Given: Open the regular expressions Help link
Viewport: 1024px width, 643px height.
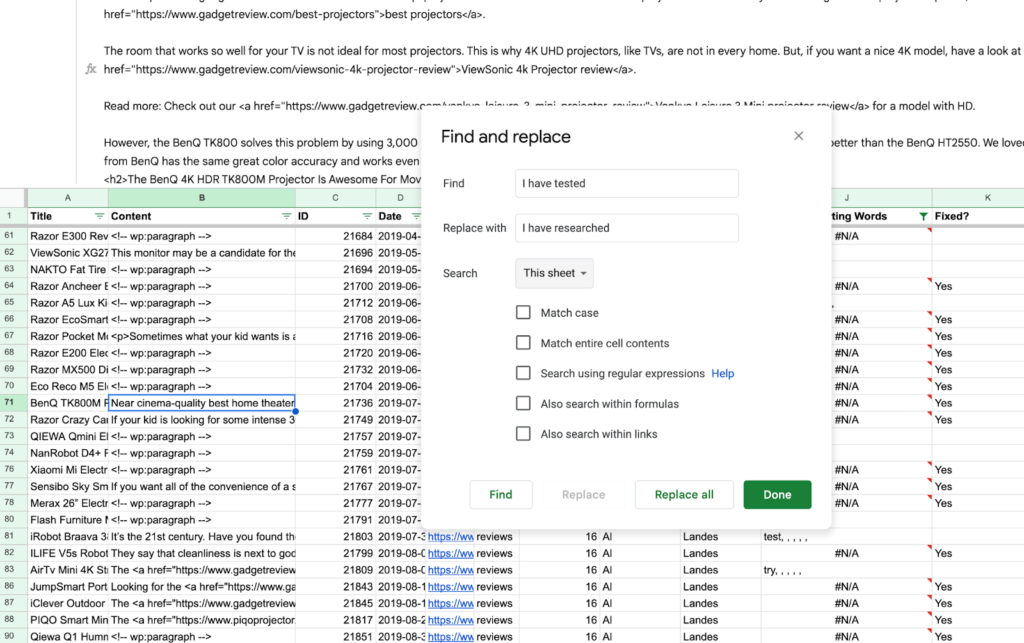Looking at the screenshot, I should [722, 373].
